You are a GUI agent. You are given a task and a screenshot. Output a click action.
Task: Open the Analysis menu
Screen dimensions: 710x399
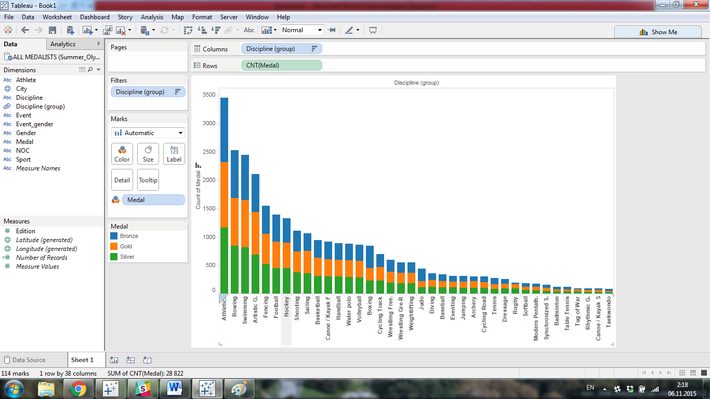[152, 17]
